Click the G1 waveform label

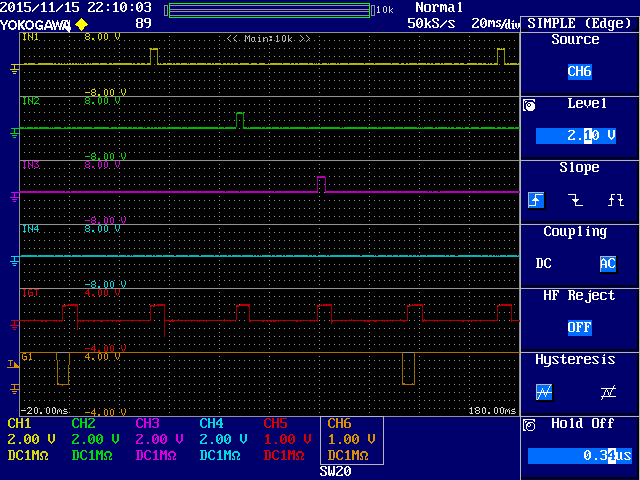(x=27, y=357)
